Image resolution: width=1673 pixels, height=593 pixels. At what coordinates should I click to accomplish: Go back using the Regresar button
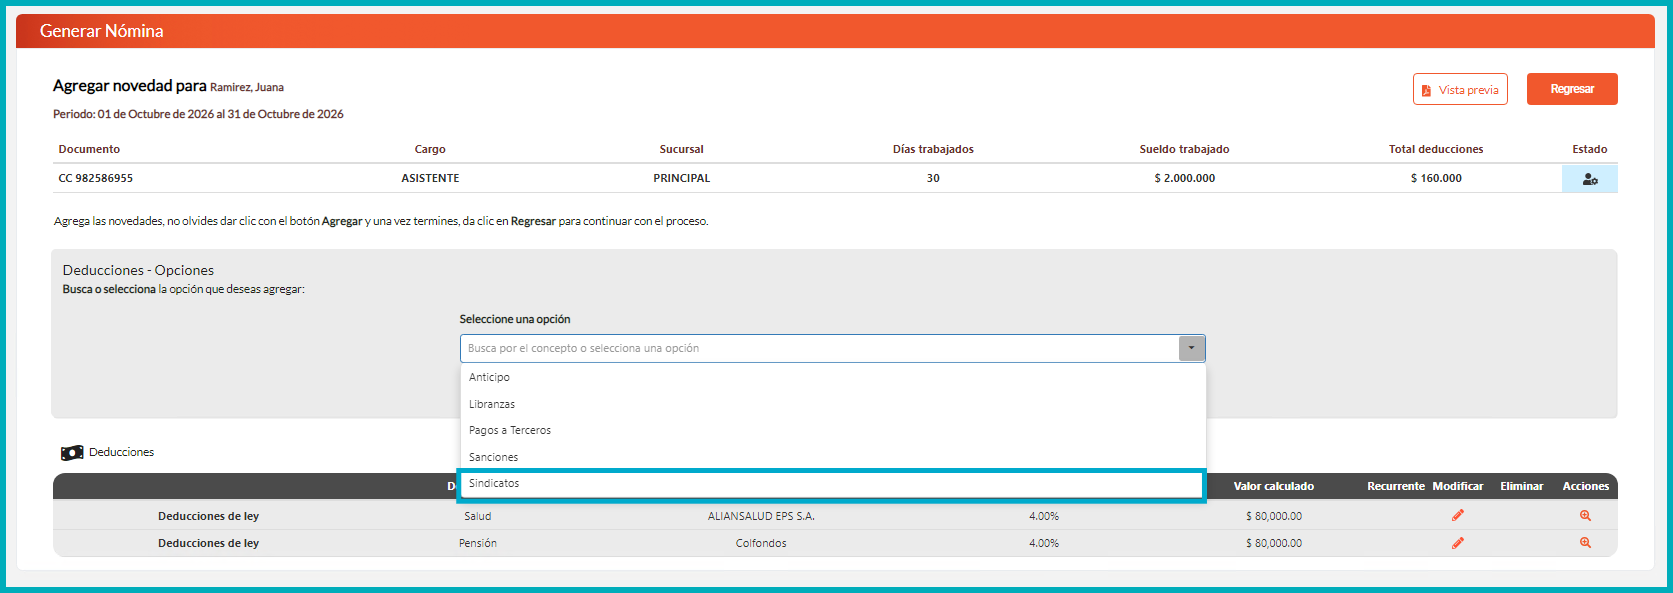click(1572, 89)
